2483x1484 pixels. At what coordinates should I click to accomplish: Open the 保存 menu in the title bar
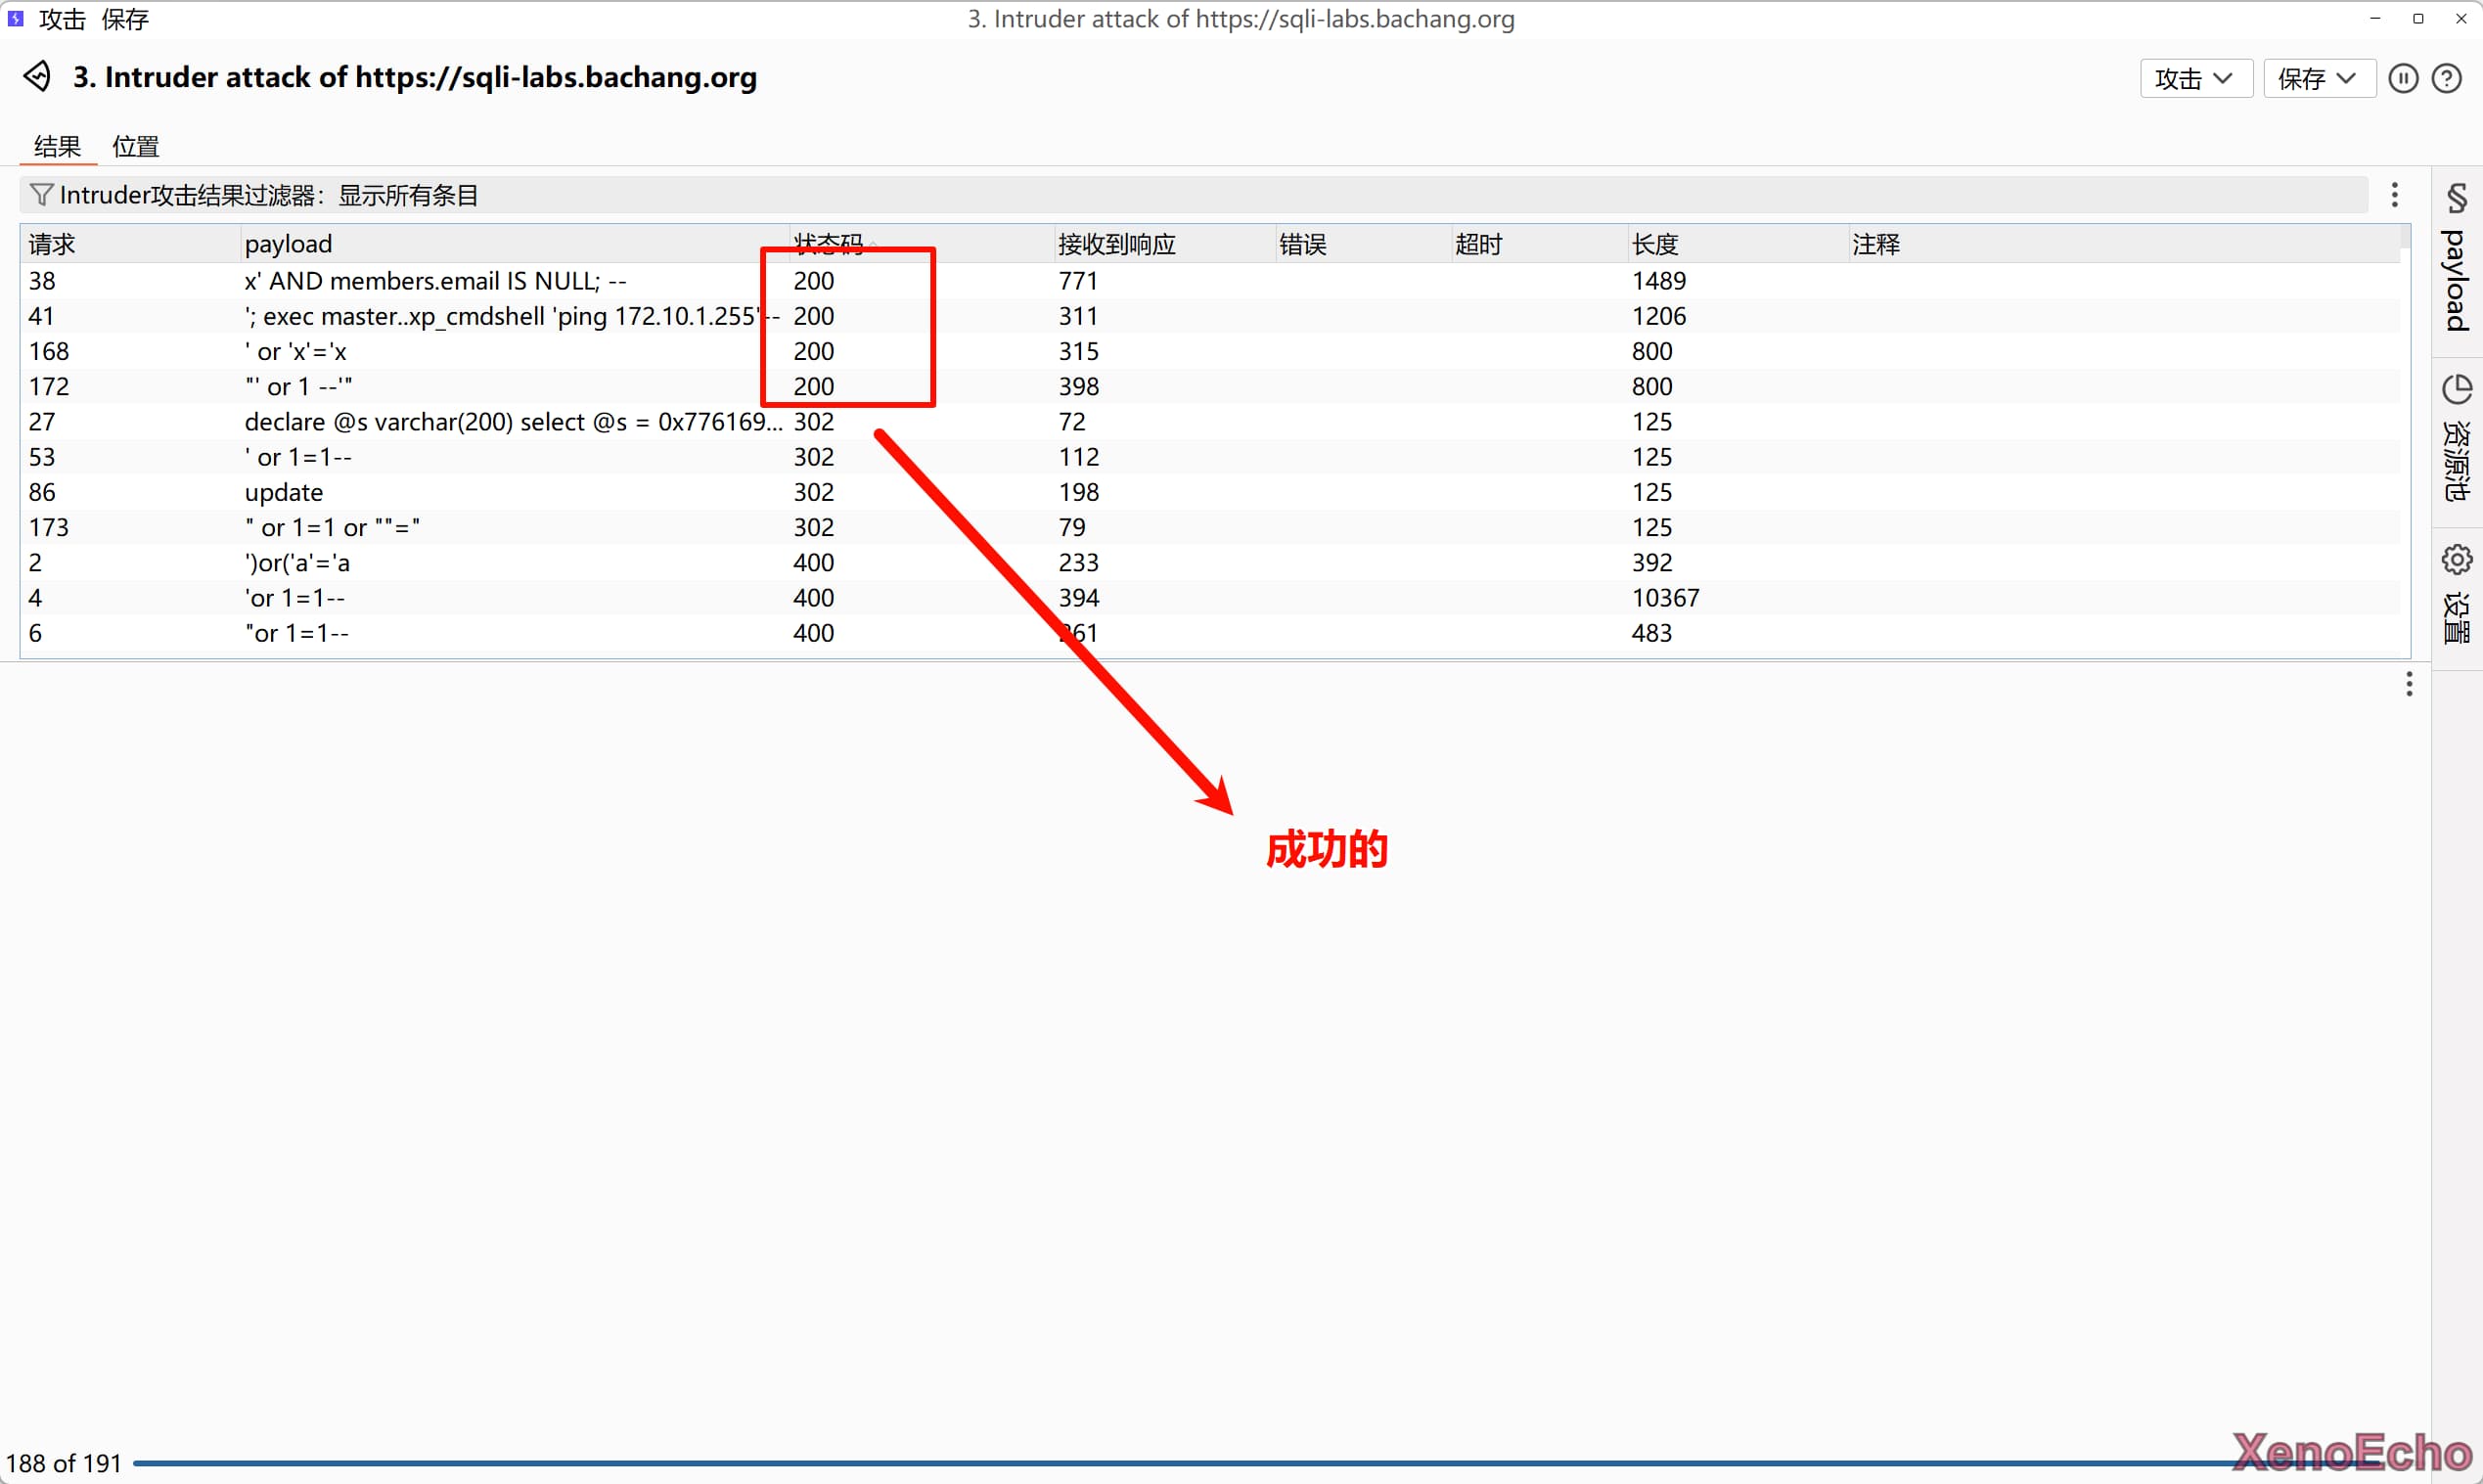point(125,19)
